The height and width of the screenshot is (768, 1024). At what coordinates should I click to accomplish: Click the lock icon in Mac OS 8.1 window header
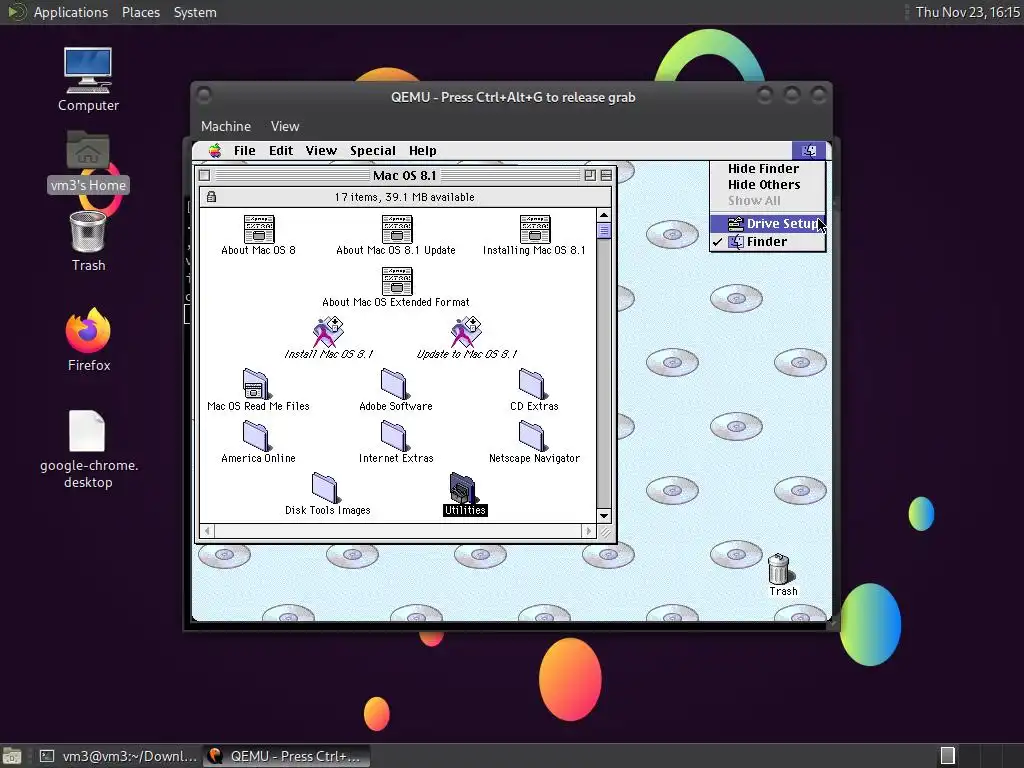pyautogui.click(x=211, y=197)
